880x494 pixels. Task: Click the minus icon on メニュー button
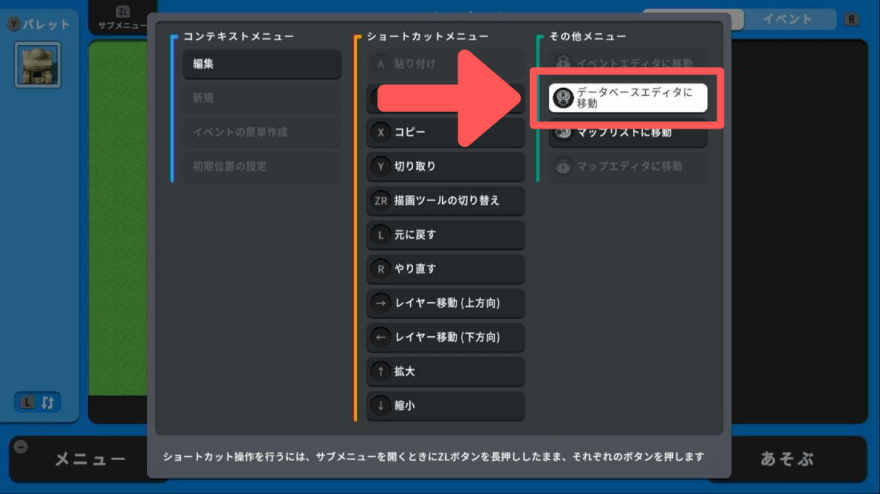21,447
